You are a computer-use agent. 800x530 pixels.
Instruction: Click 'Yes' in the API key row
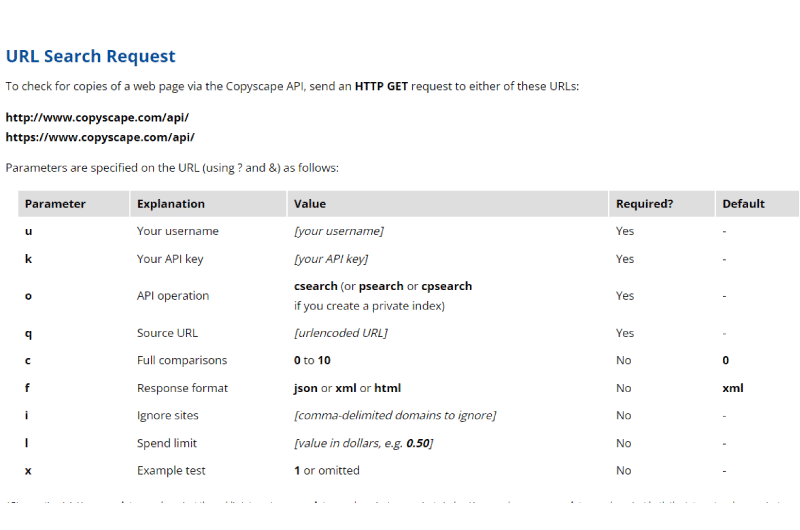(625, 259)
